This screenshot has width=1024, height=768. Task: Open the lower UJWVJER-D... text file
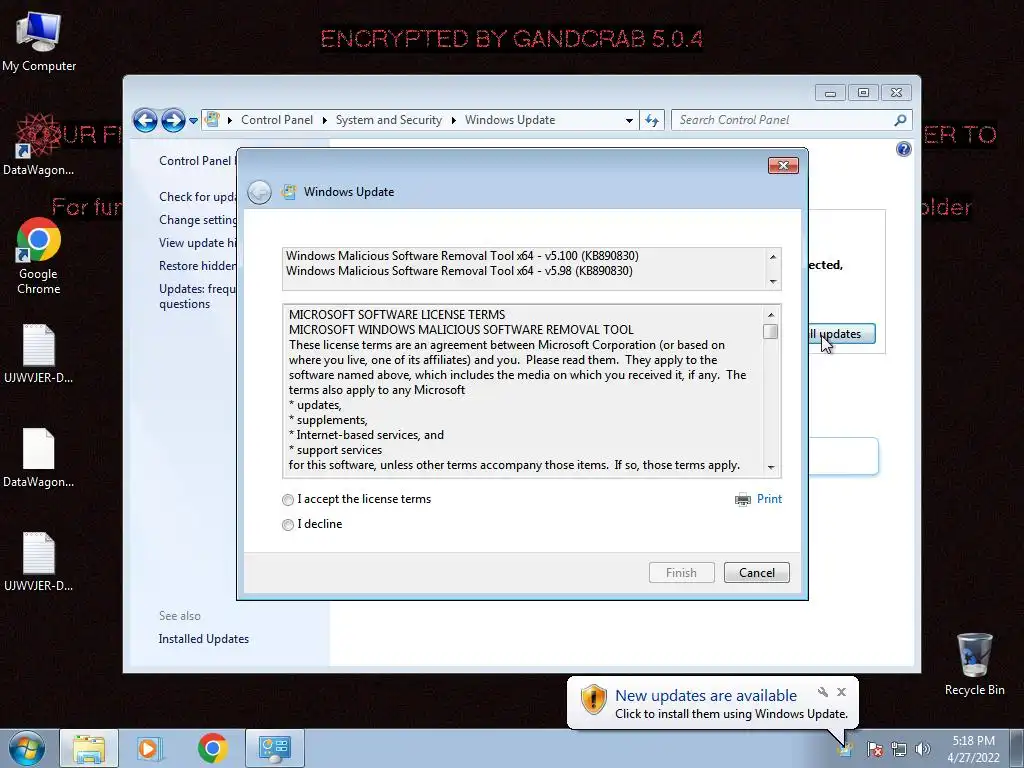tap(39, 562)
